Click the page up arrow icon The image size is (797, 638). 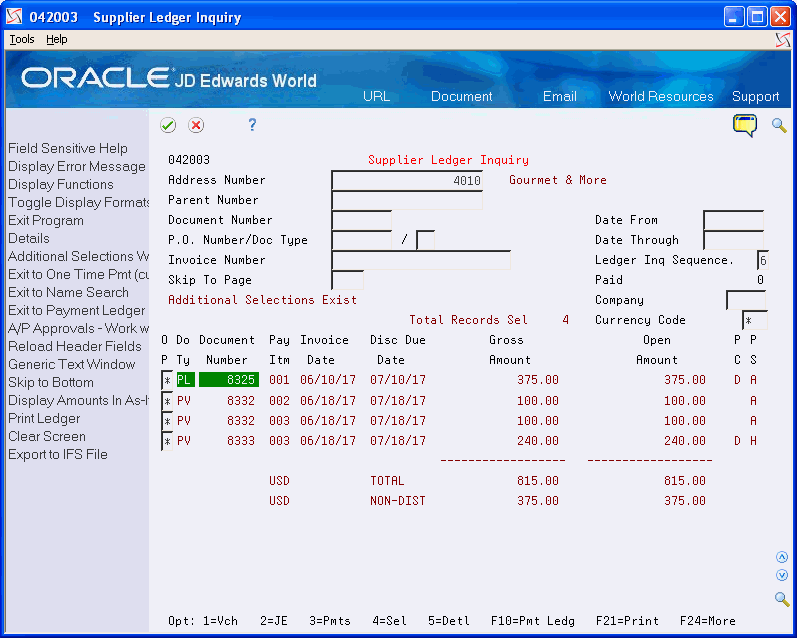[x=782, y=557]
